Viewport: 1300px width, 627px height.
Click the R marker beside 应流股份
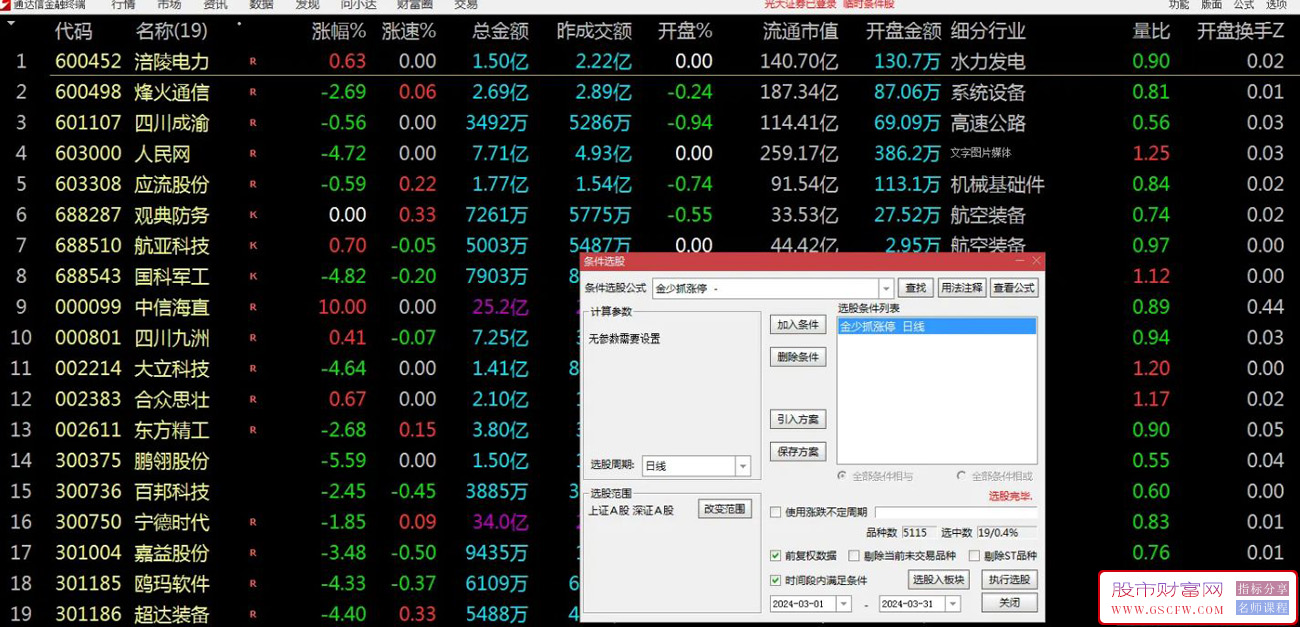253,184
